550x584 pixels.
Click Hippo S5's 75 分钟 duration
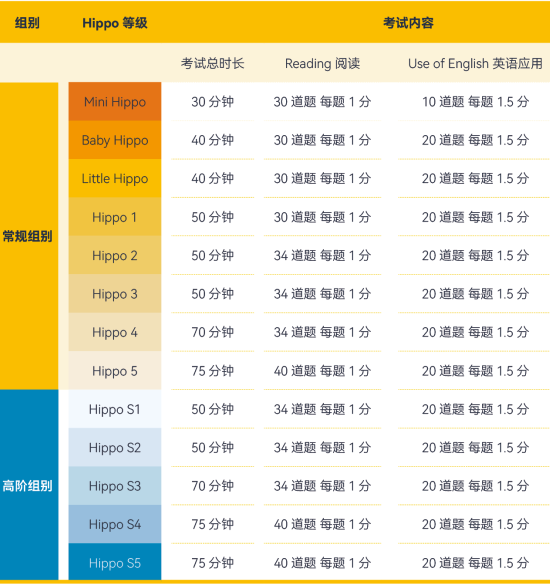tap(213, 563)
